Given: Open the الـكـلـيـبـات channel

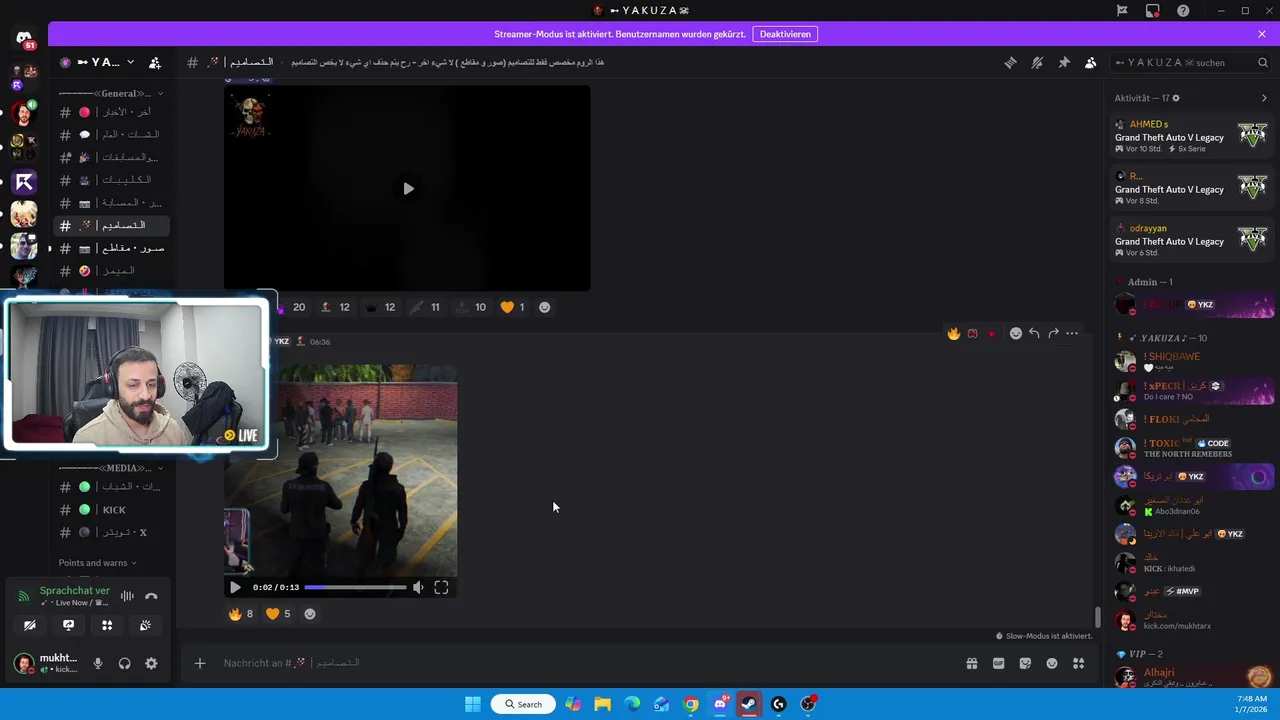Looking at the screenshot, I should coord(111,180).
